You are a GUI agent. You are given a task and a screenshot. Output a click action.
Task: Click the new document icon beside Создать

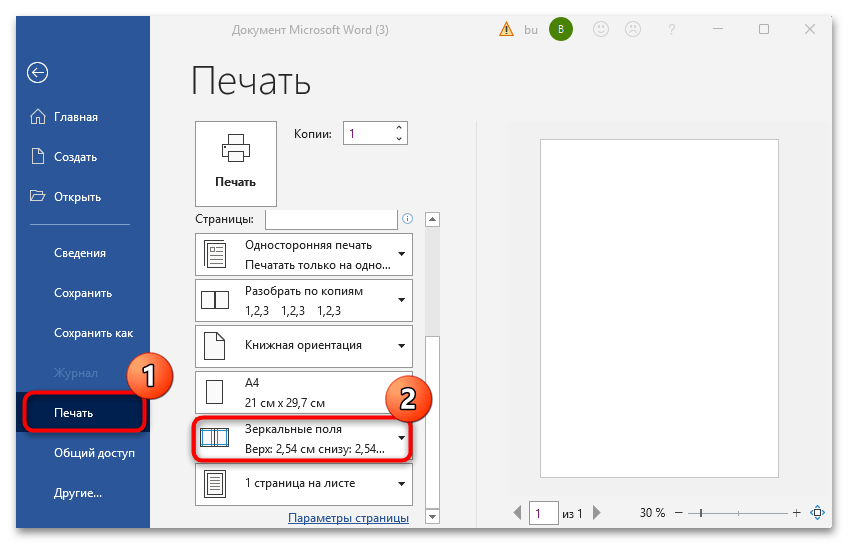37,156
